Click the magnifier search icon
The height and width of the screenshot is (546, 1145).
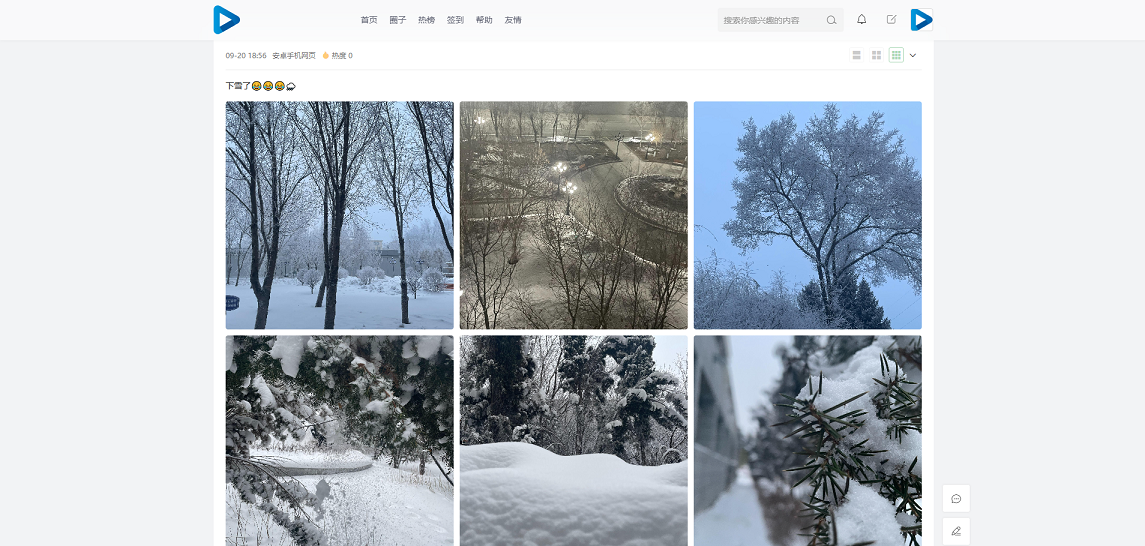tap(831, 20)
